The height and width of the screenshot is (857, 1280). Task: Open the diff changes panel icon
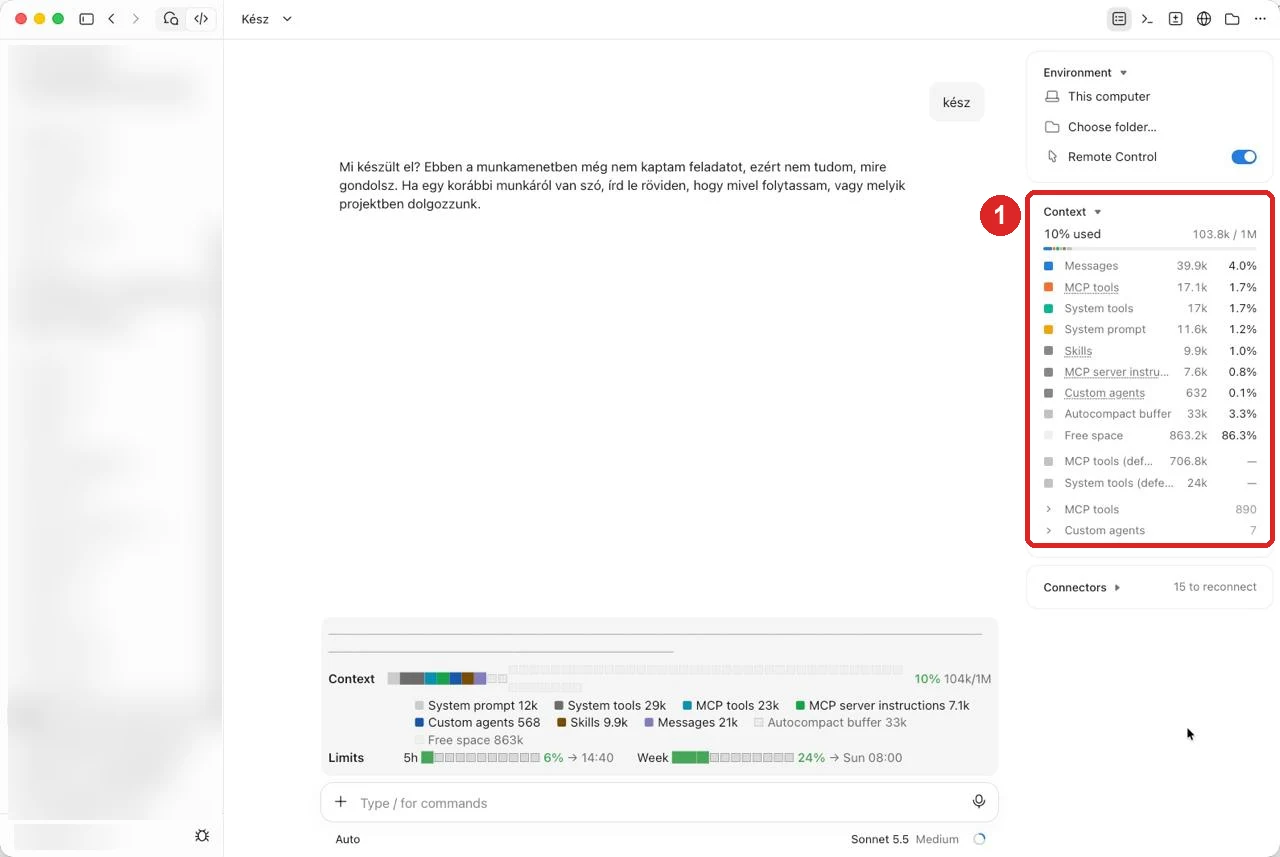tap(1176, 19)
